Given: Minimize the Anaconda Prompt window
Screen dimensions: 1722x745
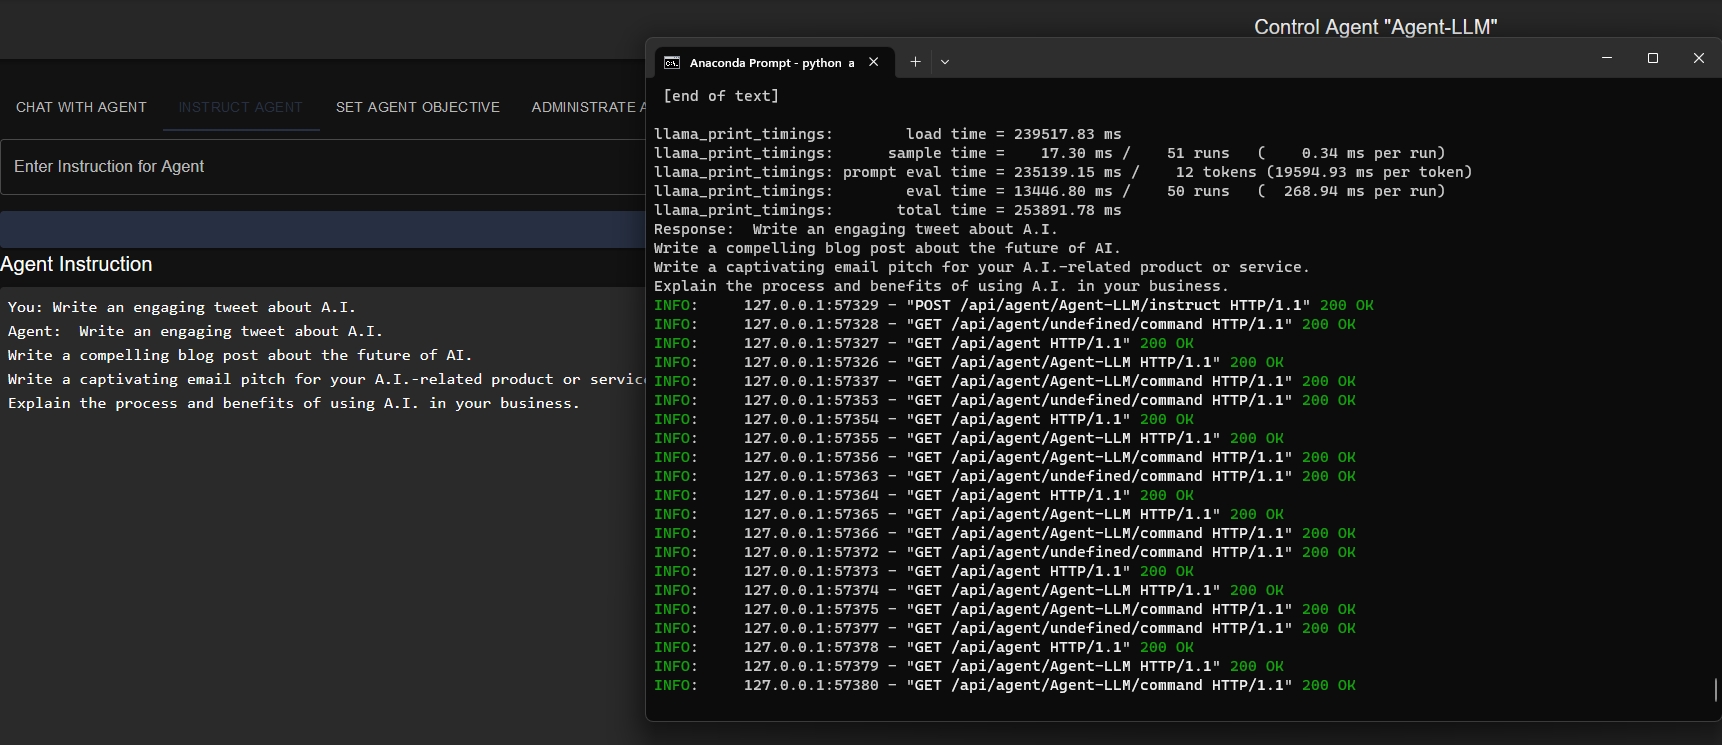Looking at the screenshot, I should [x=1607, y=58].
